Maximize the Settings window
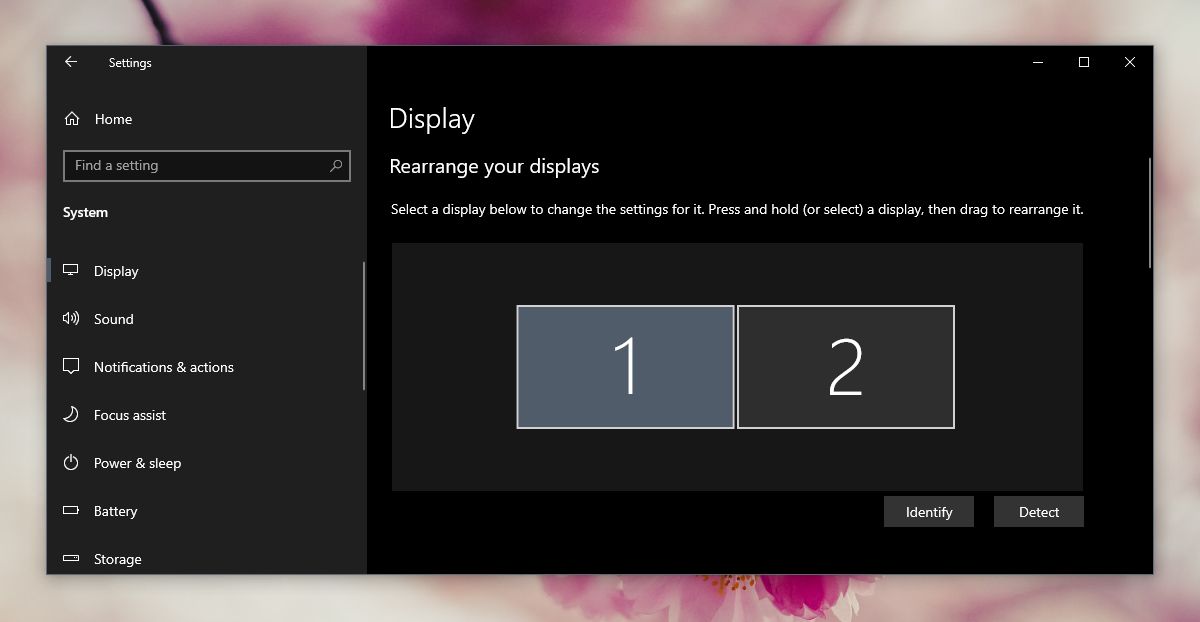 (1083, 62)
